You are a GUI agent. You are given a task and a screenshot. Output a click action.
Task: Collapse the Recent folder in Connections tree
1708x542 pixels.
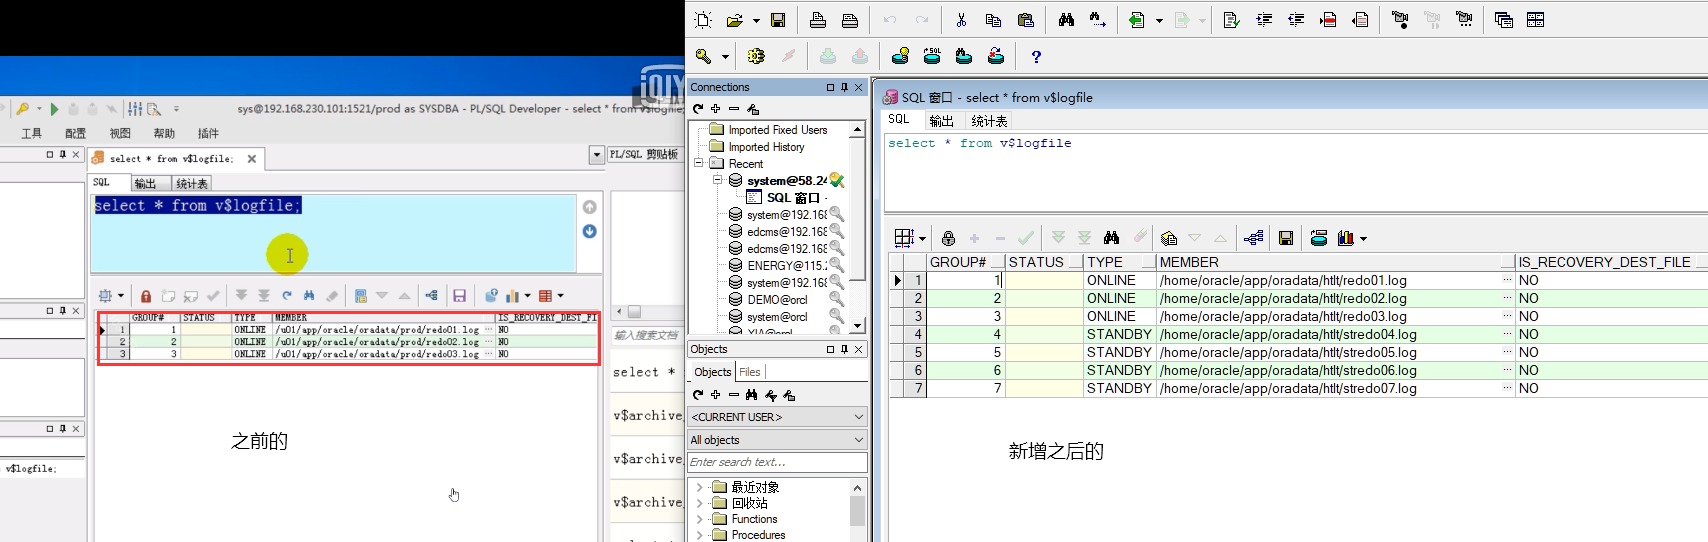click(699, 163)
